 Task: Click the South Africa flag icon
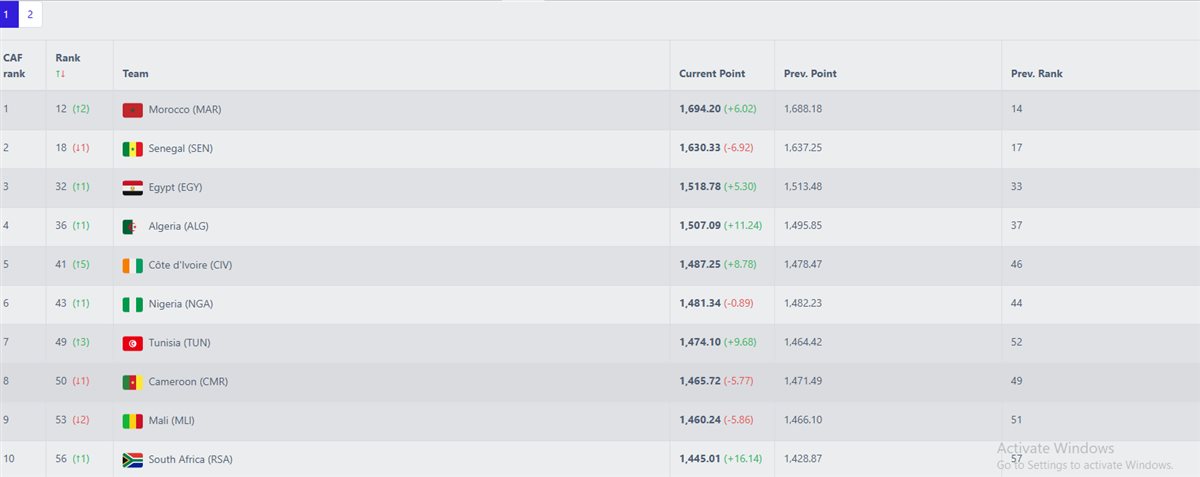(x=132, y=460)
